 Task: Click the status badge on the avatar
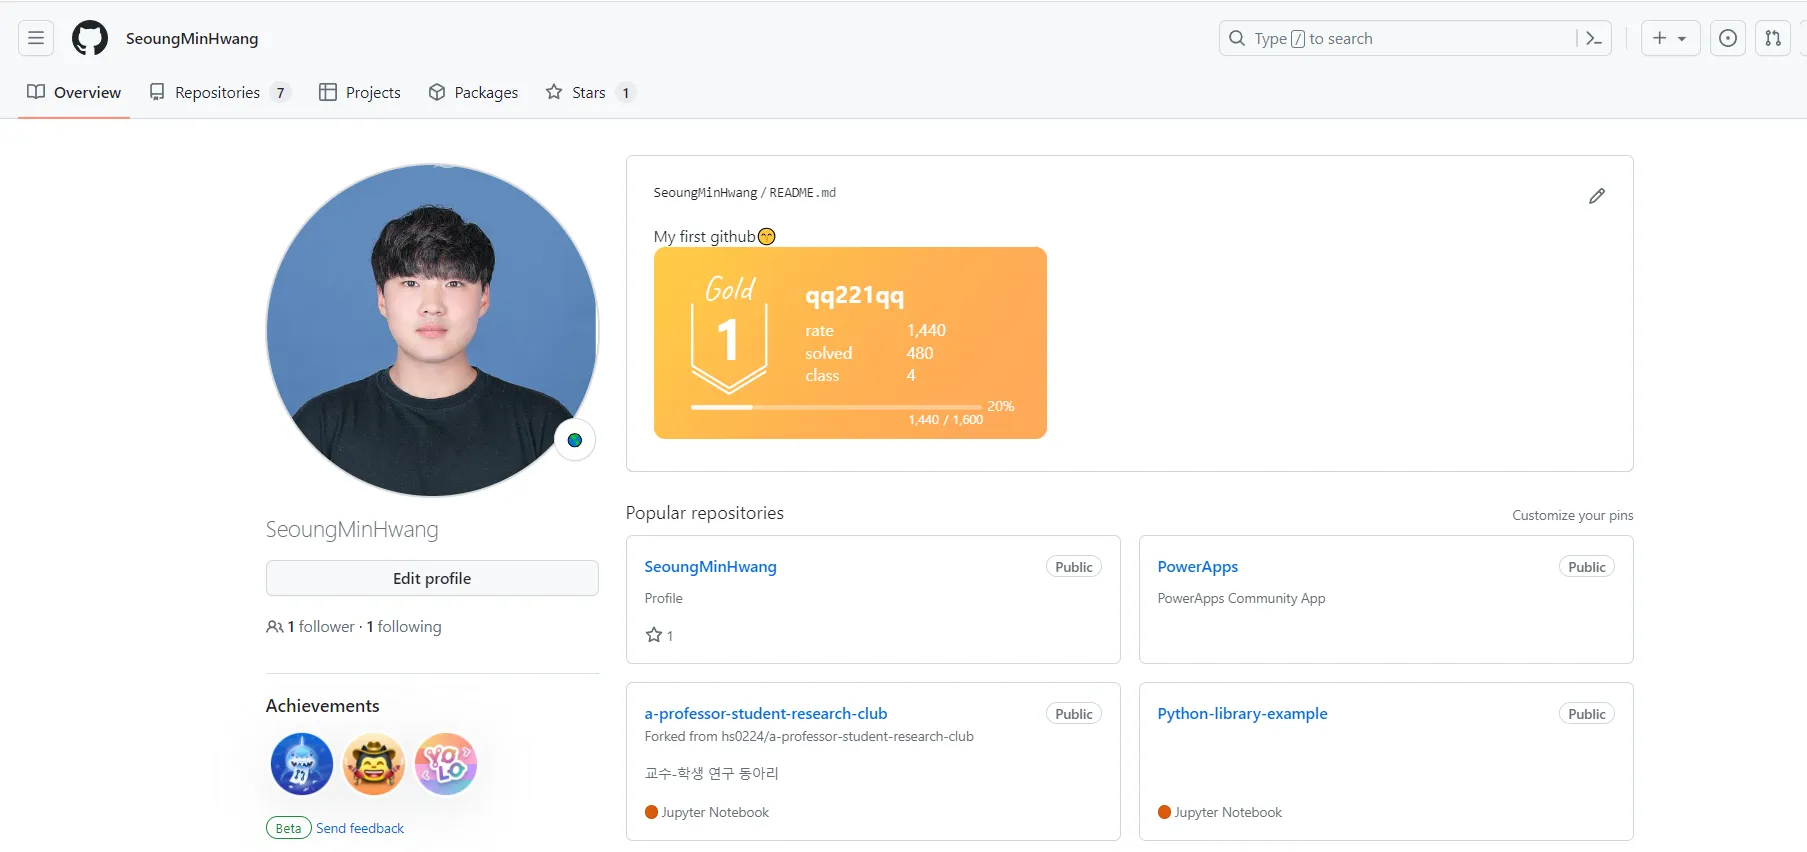575,440
